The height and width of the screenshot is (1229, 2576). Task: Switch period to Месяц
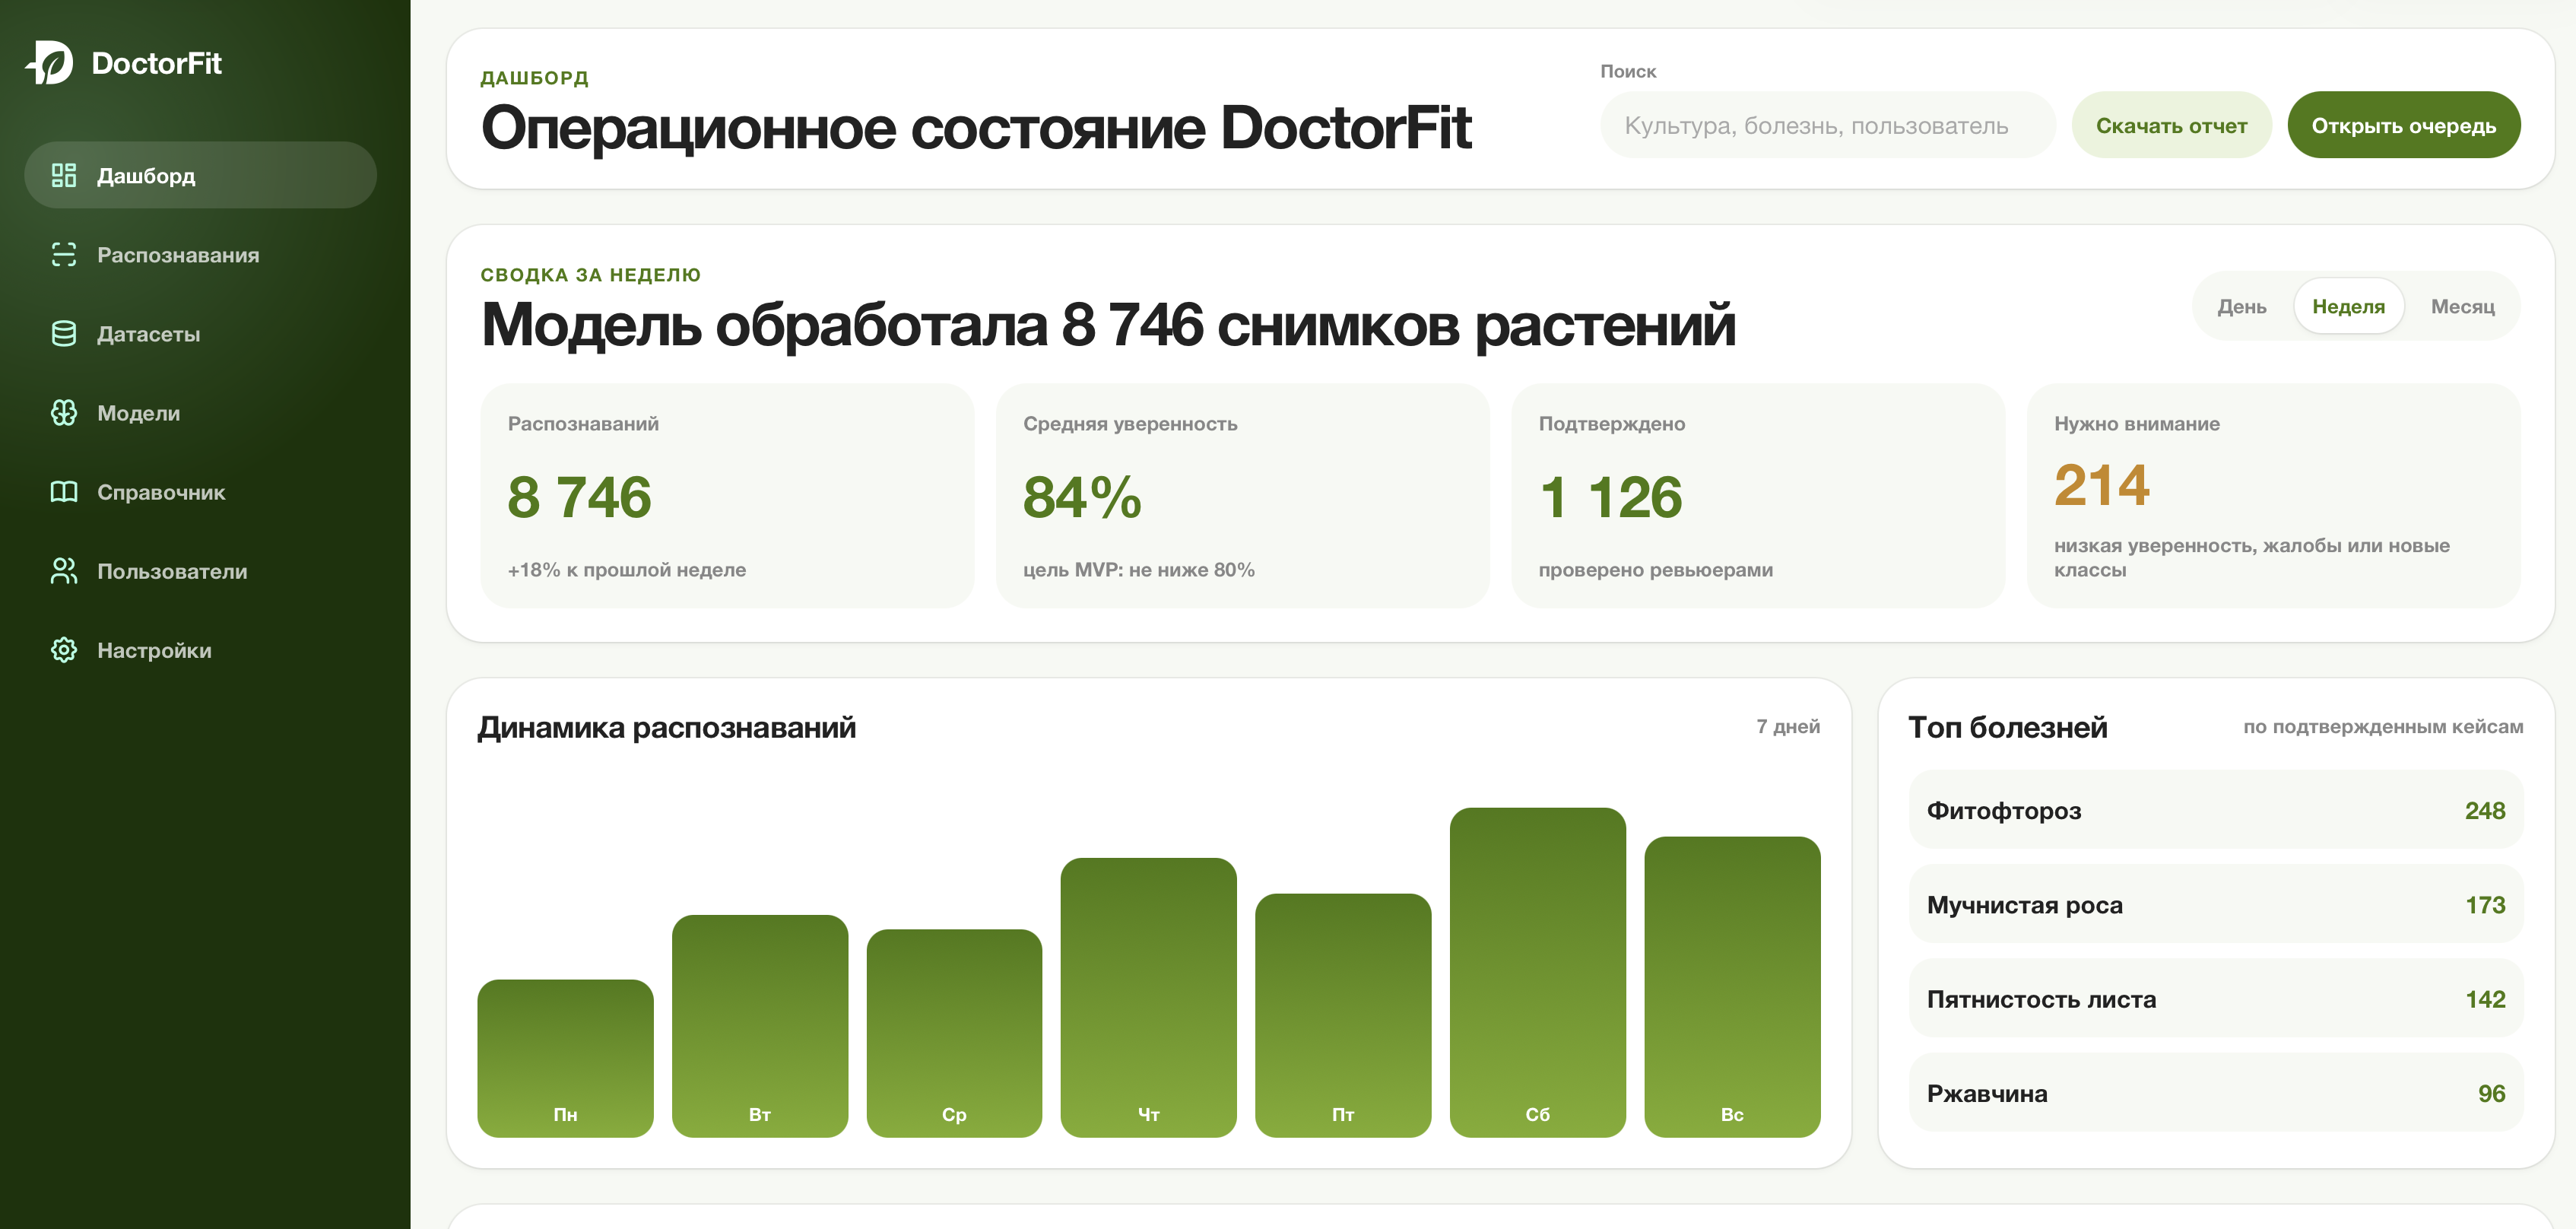coord(2462,306)
